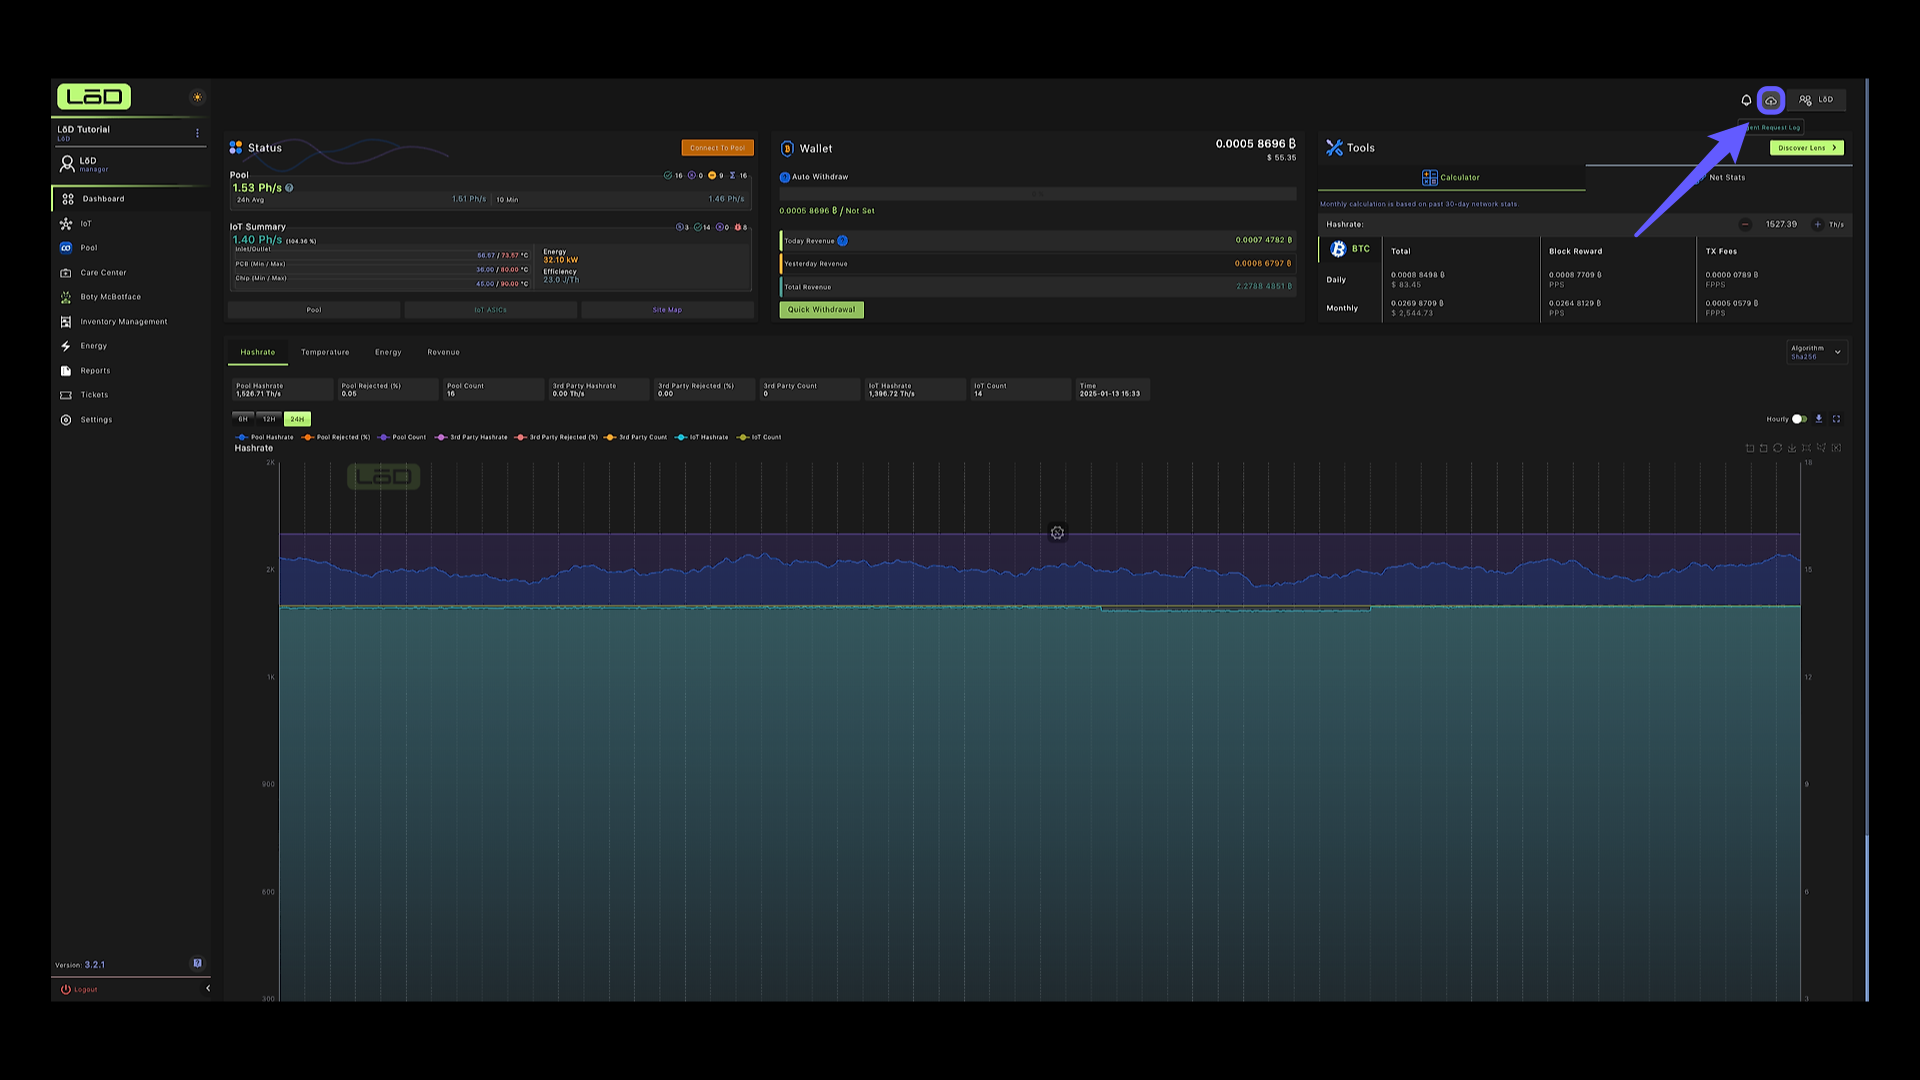The height and width of the screenshot is (1080, 1920).
Task: Click the hashrate value 1527.39 field
Action: click(x=1781, y=225)
